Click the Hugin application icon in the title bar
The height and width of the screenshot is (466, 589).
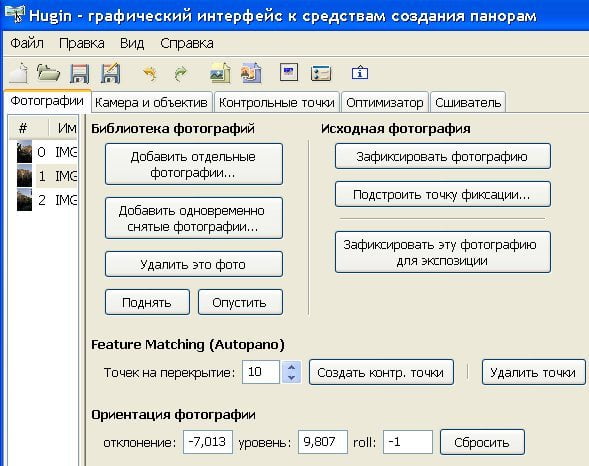15,14
